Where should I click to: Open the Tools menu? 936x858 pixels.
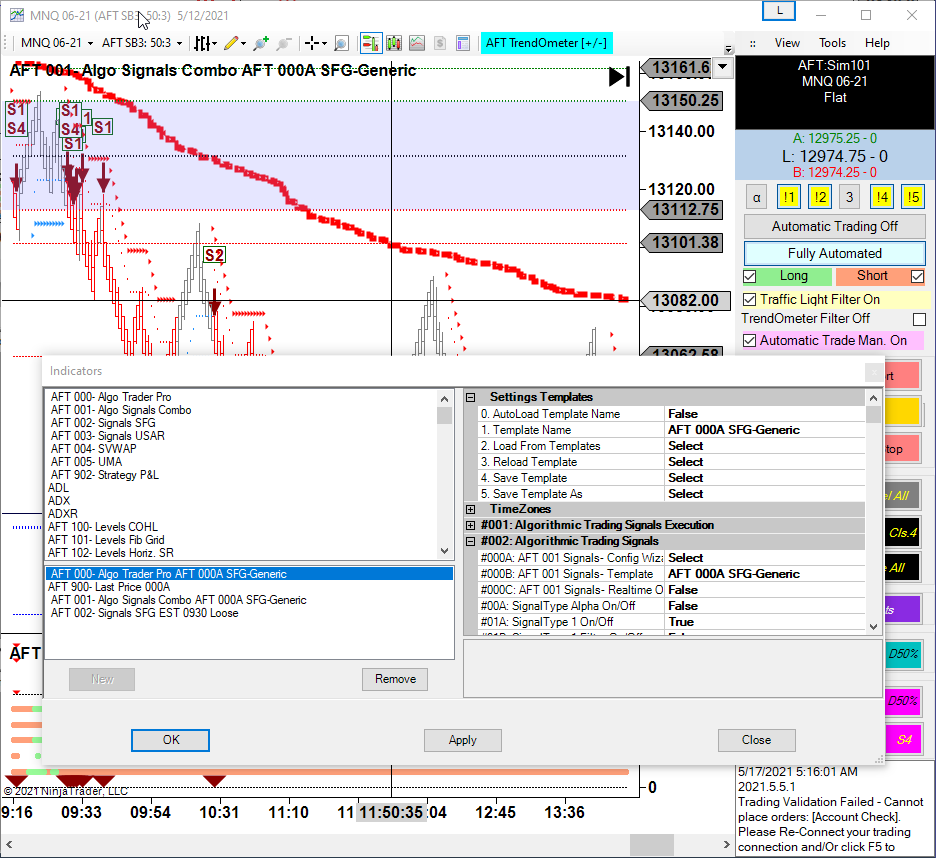point(832,43)
